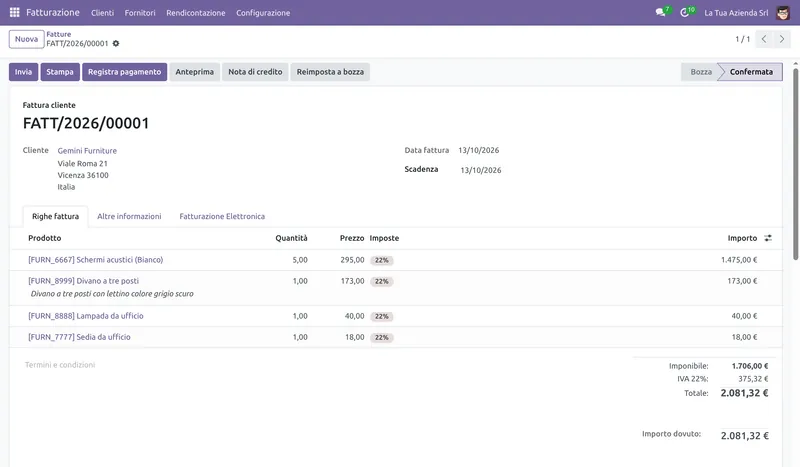The height and width of the screenshot is (467, 800).
Task: Click the price 173,00 cell
Action: coord(352,281)
